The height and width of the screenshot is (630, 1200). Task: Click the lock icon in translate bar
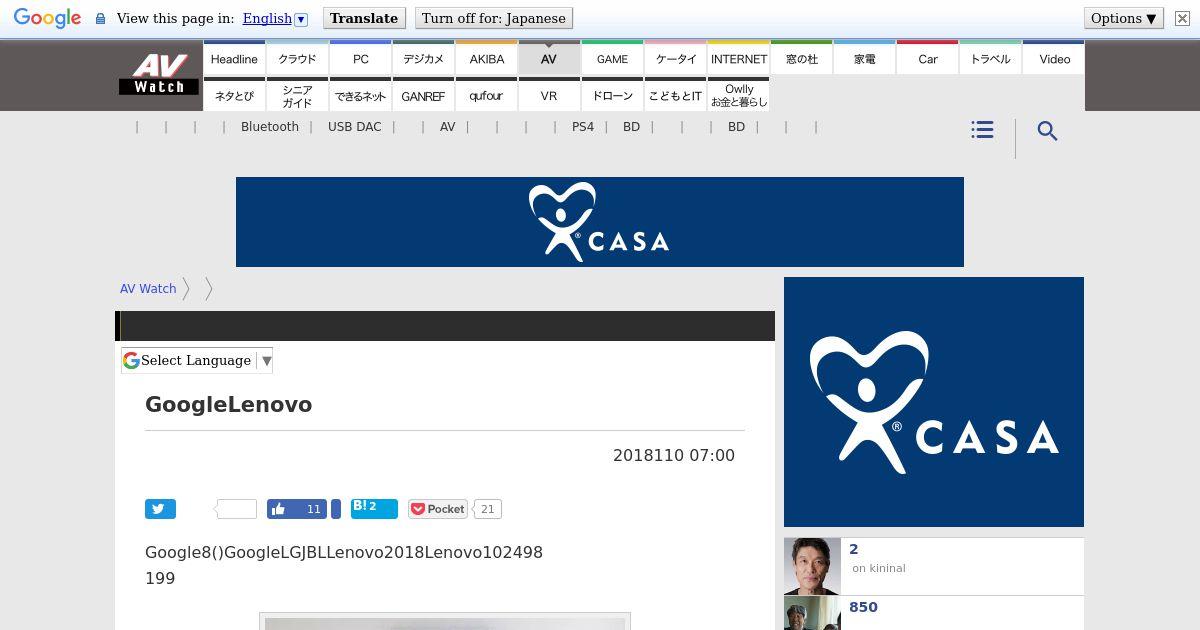click(100, 19)
